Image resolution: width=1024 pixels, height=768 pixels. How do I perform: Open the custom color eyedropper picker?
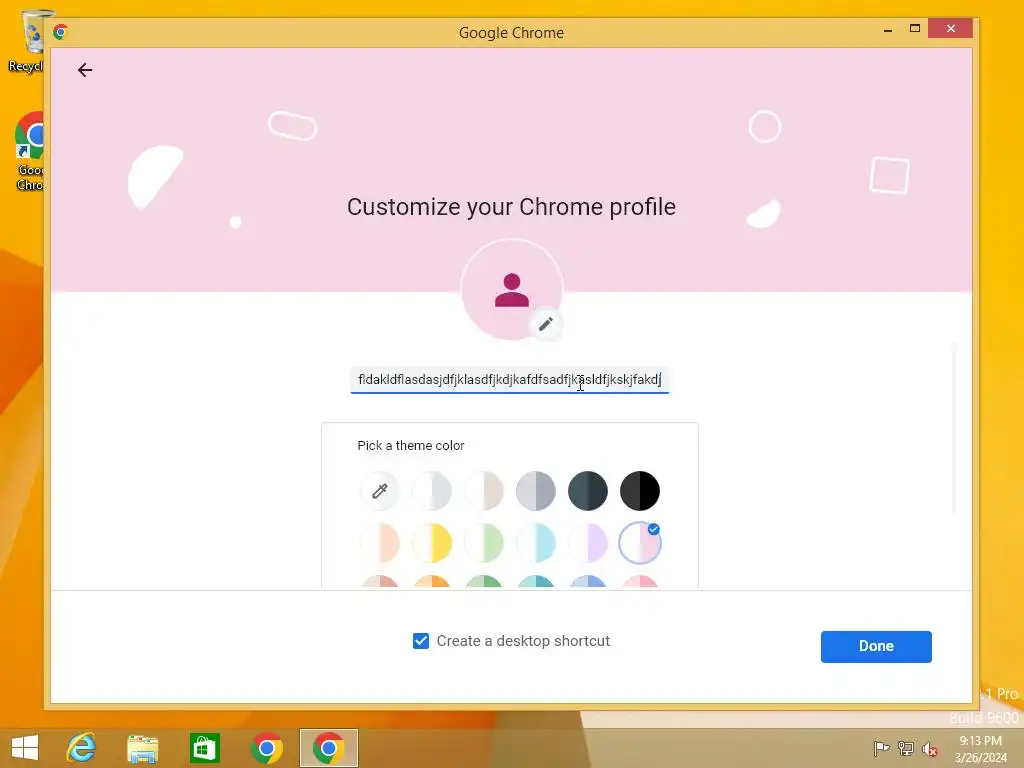[x=379, y=490]
